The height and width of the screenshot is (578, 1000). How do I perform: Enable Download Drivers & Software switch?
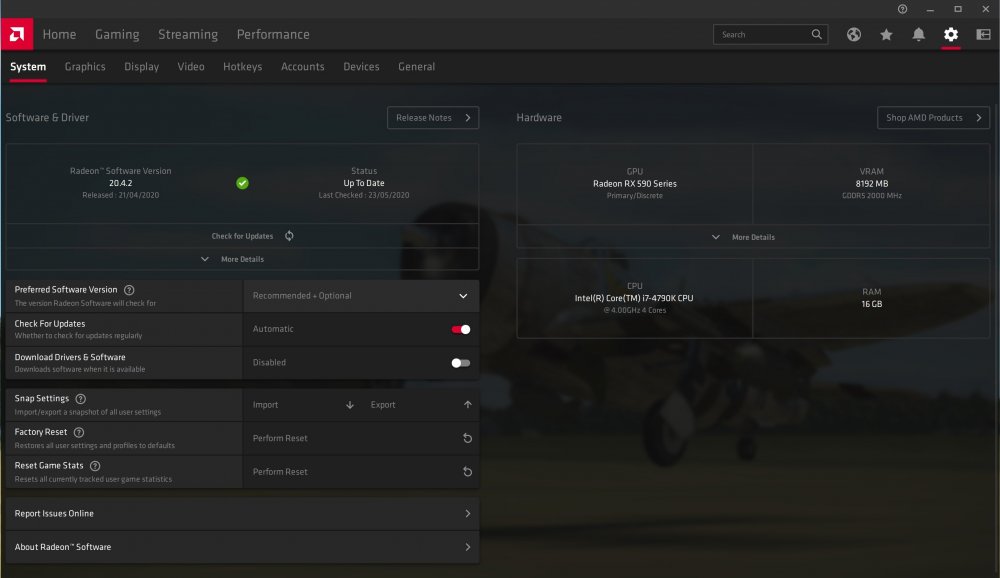coord(460,363)
